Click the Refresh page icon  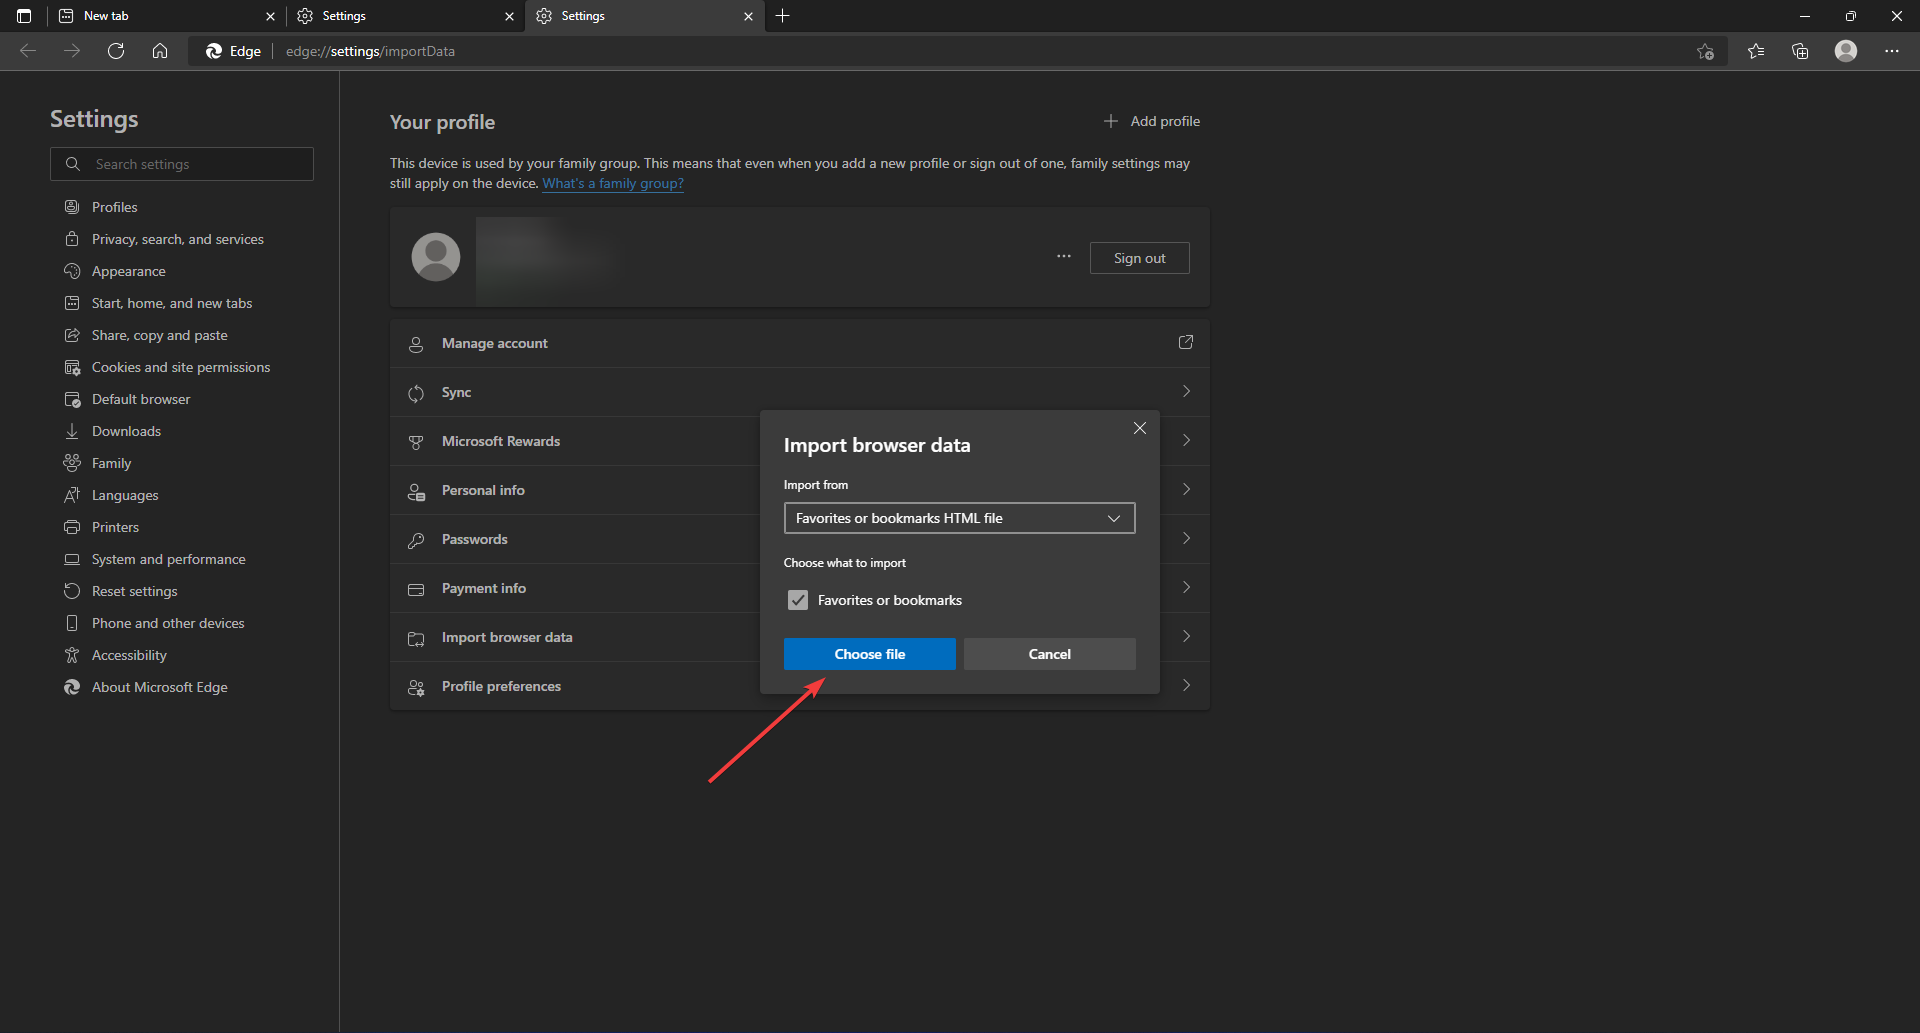coord(116,51)
